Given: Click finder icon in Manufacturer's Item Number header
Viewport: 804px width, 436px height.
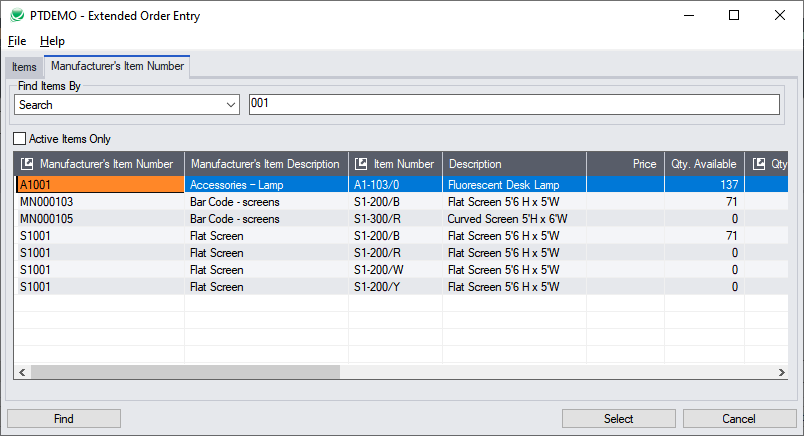Looking at the screenshot, I should coord(27,164).
